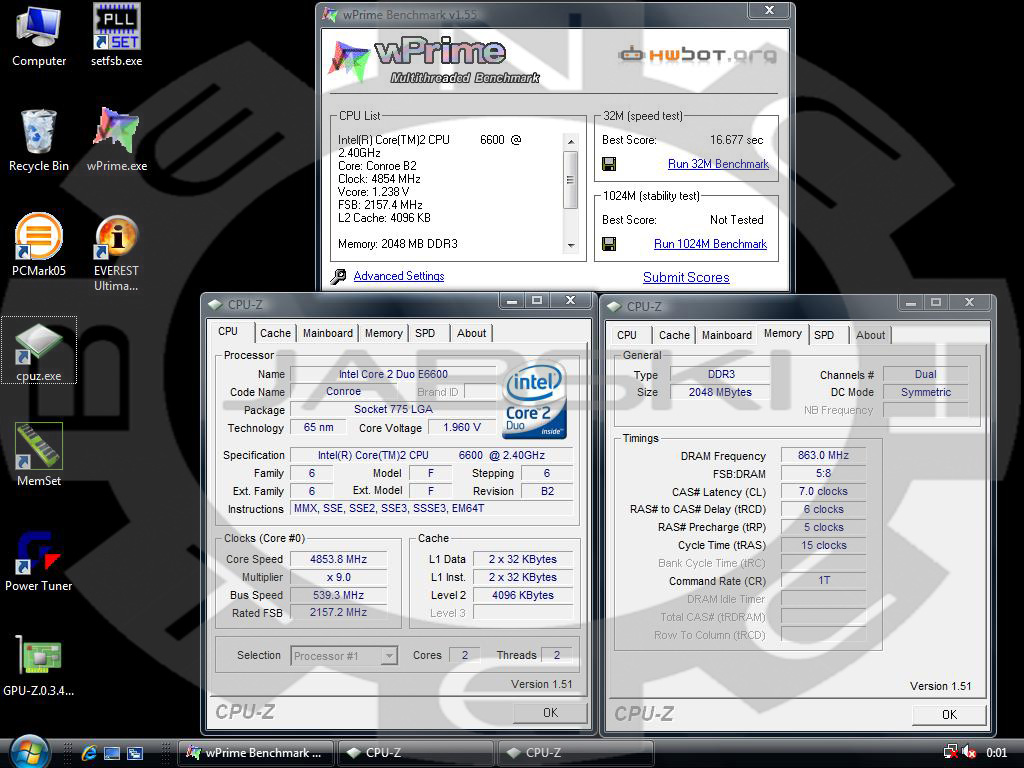Select the wPrime.exe desktop icon
This screenshot has height=768, width=1024.
coord(116,140)
